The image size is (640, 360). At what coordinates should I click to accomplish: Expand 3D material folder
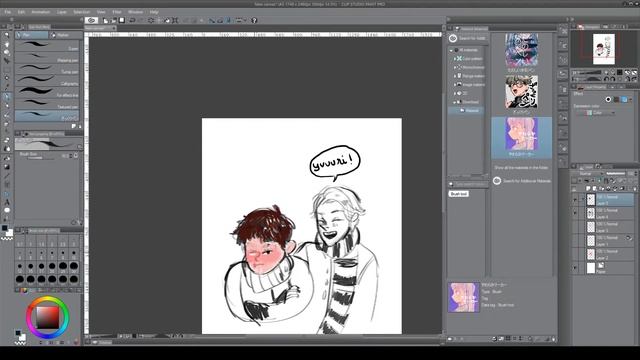pyautogui.click(x=455, y=93)
